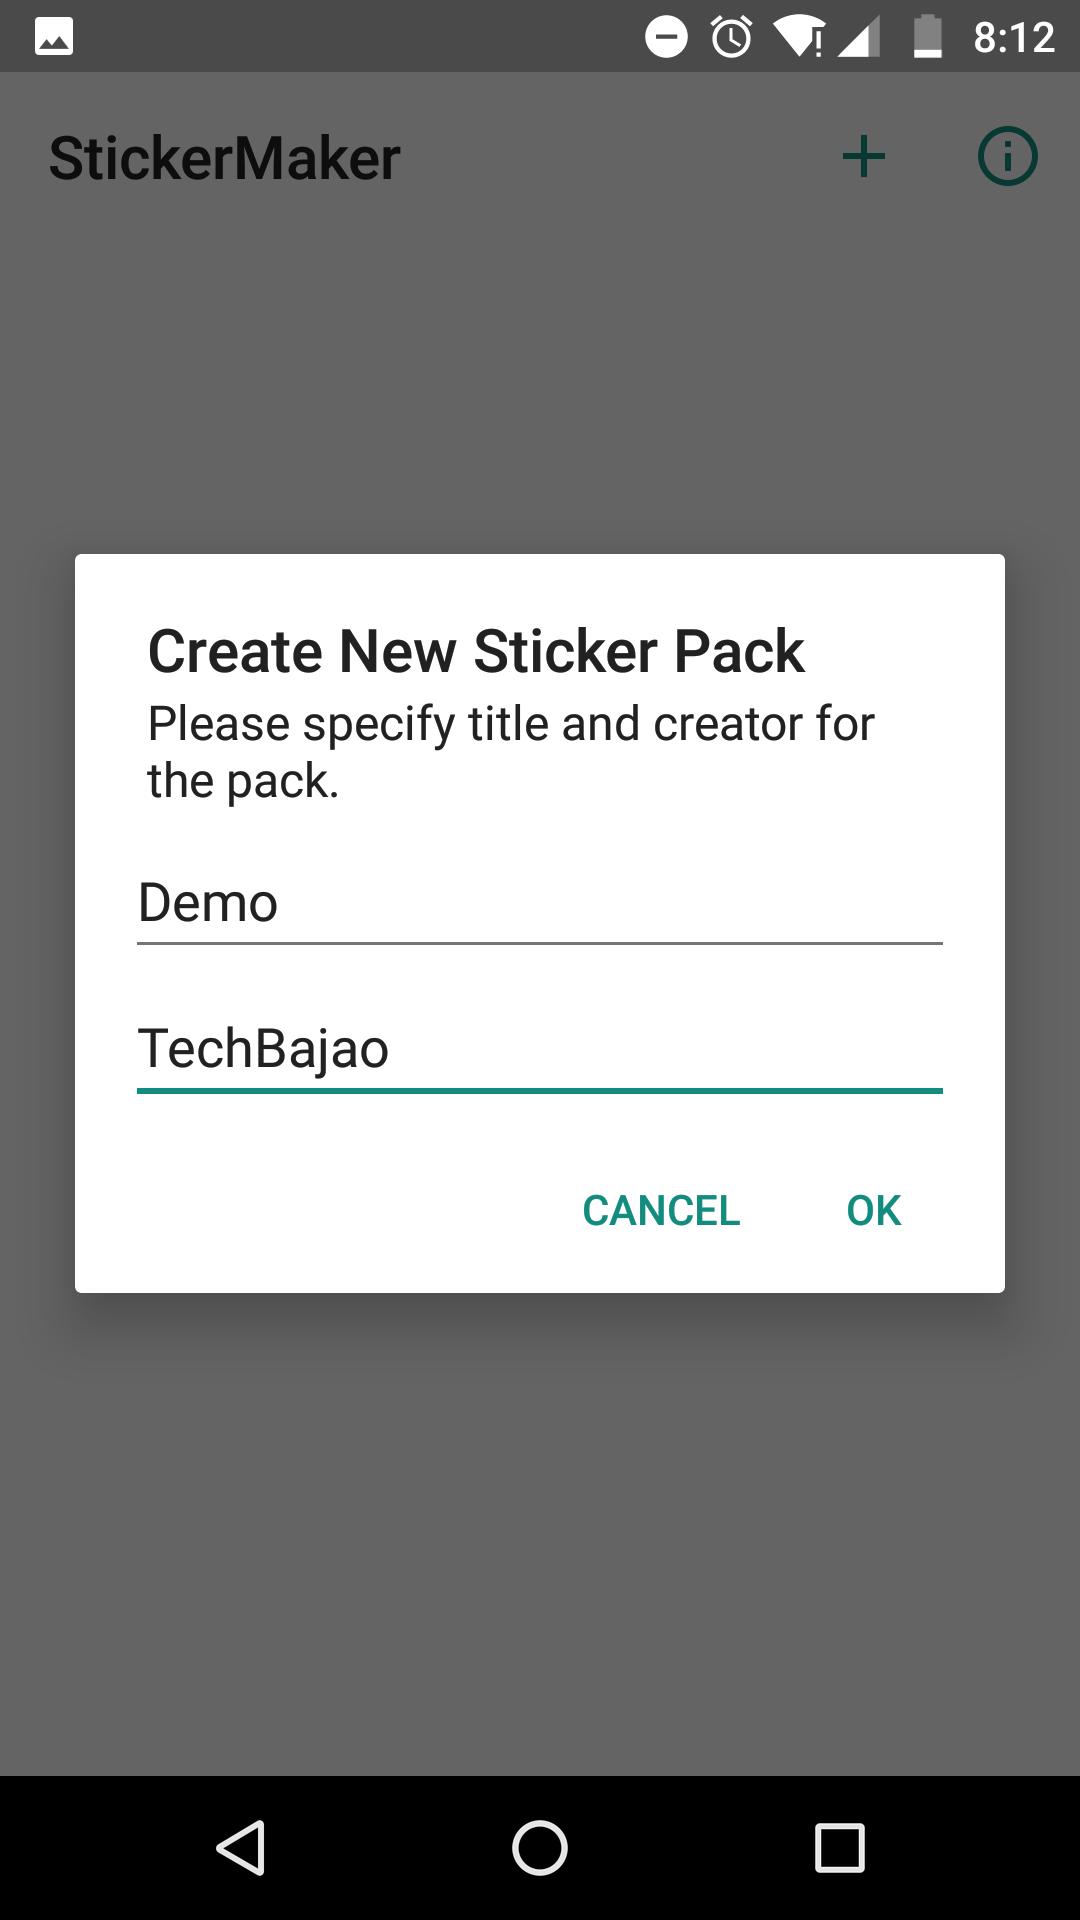This screenshot has width=1080, height=1920.
Task: Tap the 'Please specify title and creator' message
Action: pos(511,752)
